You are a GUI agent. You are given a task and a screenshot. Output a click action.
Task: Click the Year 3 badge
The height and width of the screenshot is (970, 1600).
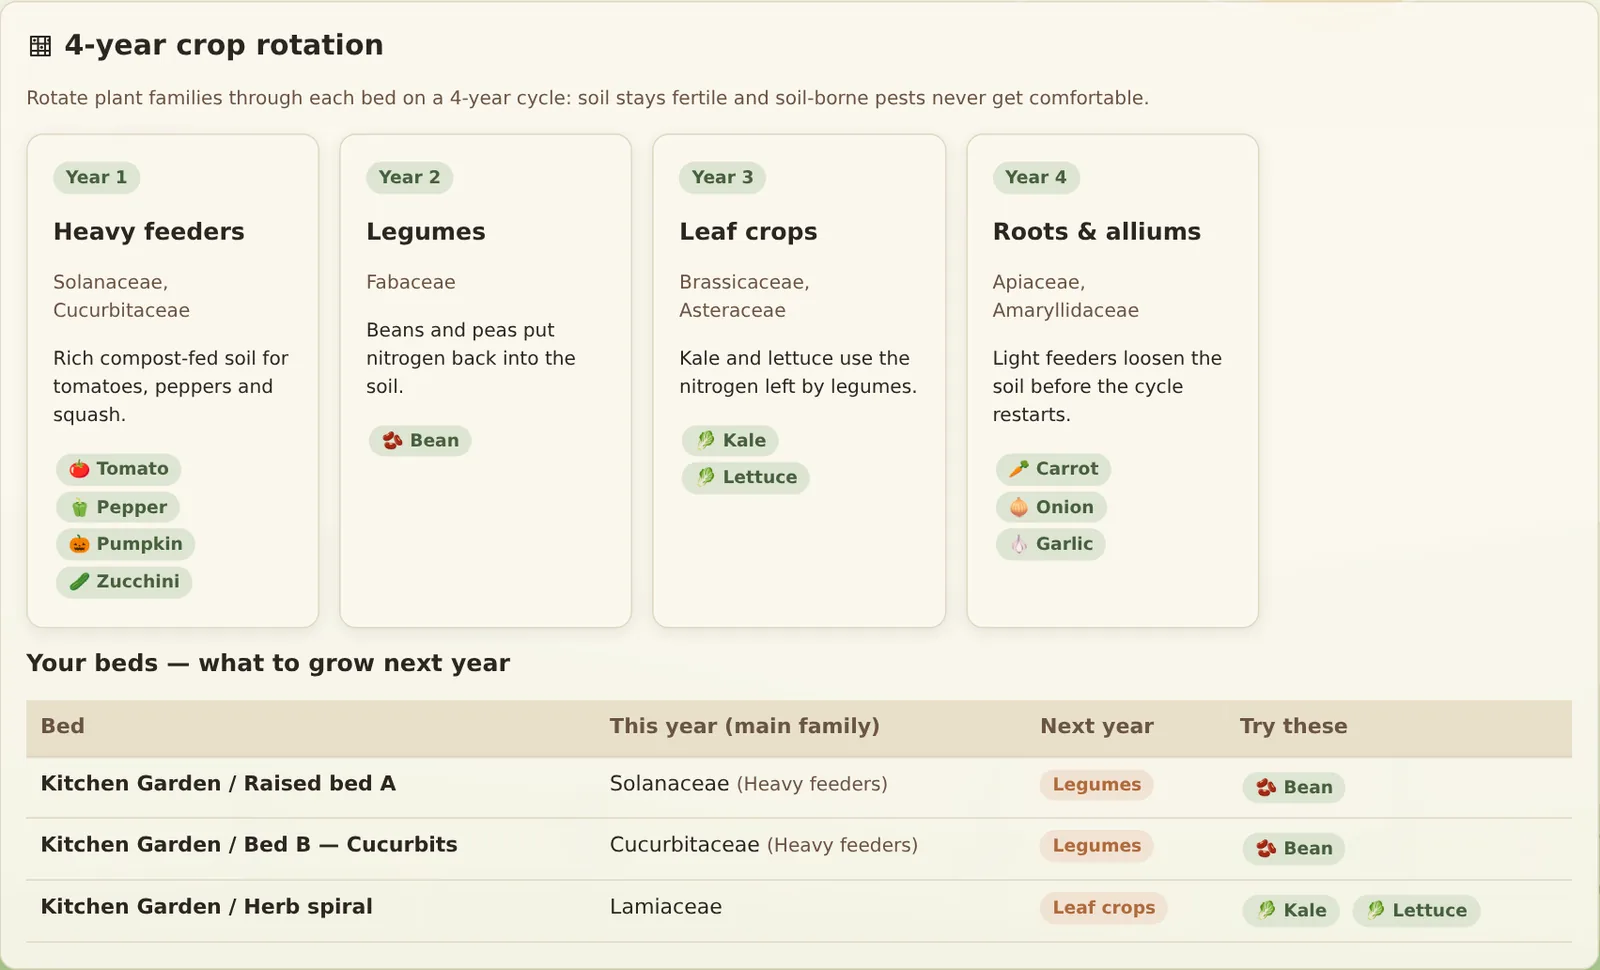tap(723, 177)
